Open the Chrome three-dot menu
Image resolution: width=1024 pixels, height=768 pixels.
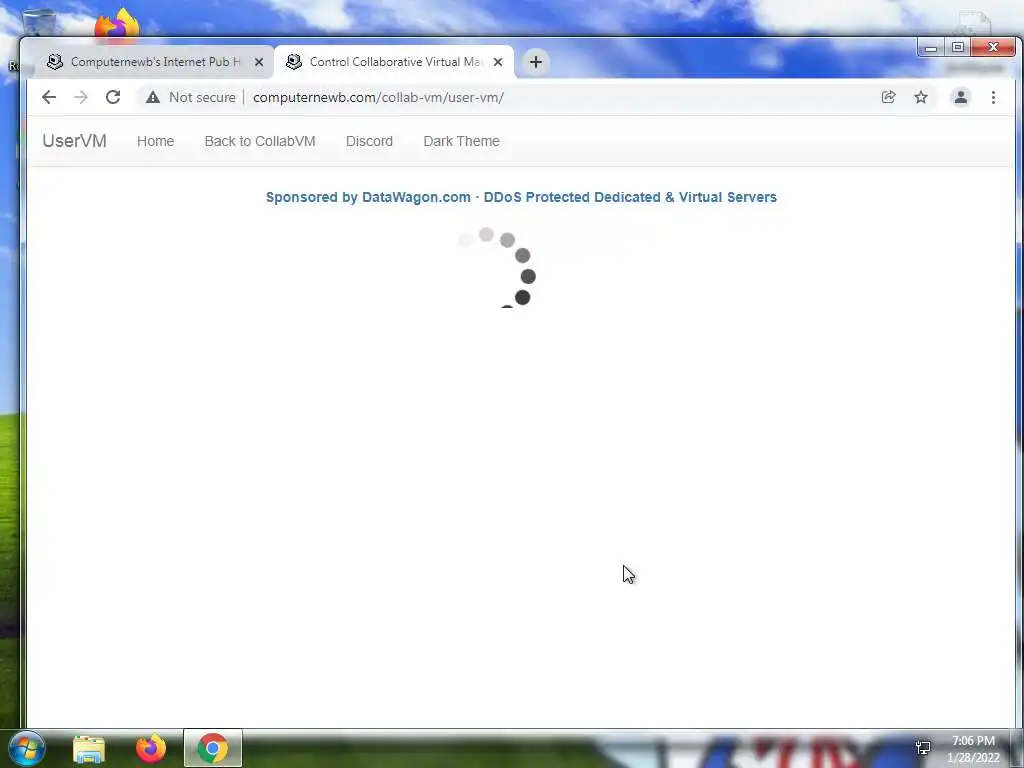[993, 97]
